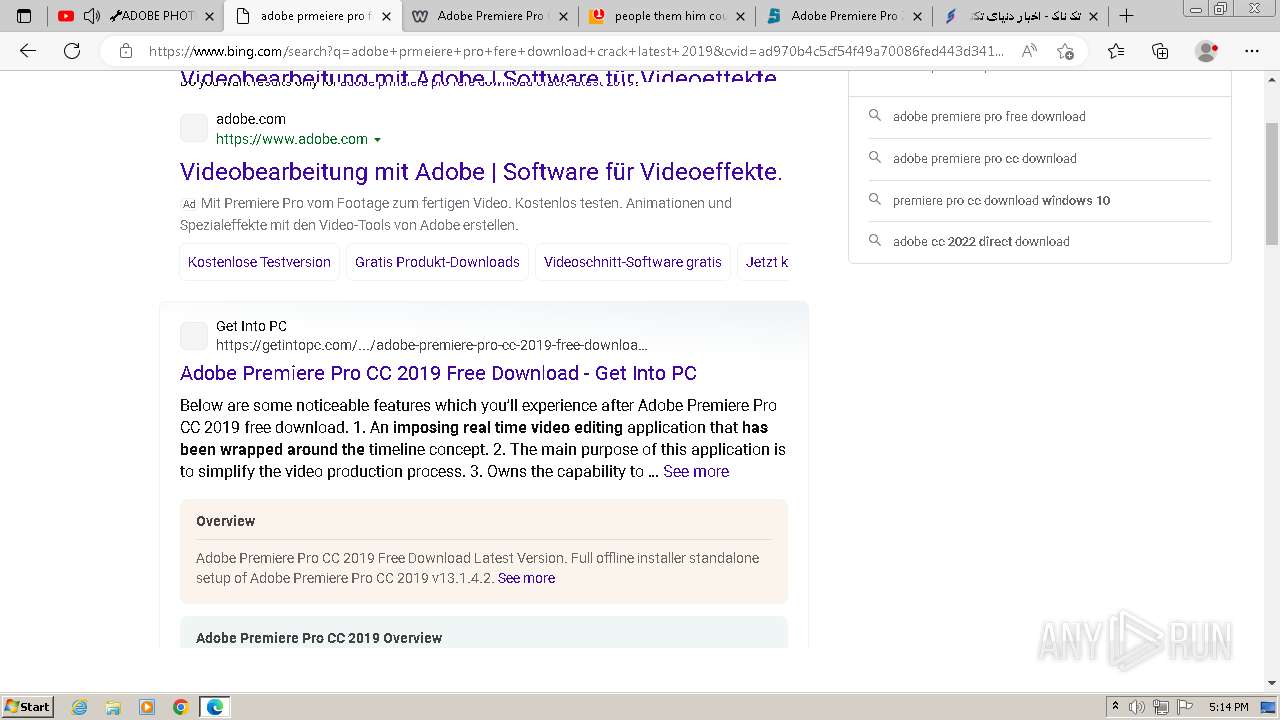Switch to the Wikipedia Adobe Premiere Pro tab

(491, 16)
